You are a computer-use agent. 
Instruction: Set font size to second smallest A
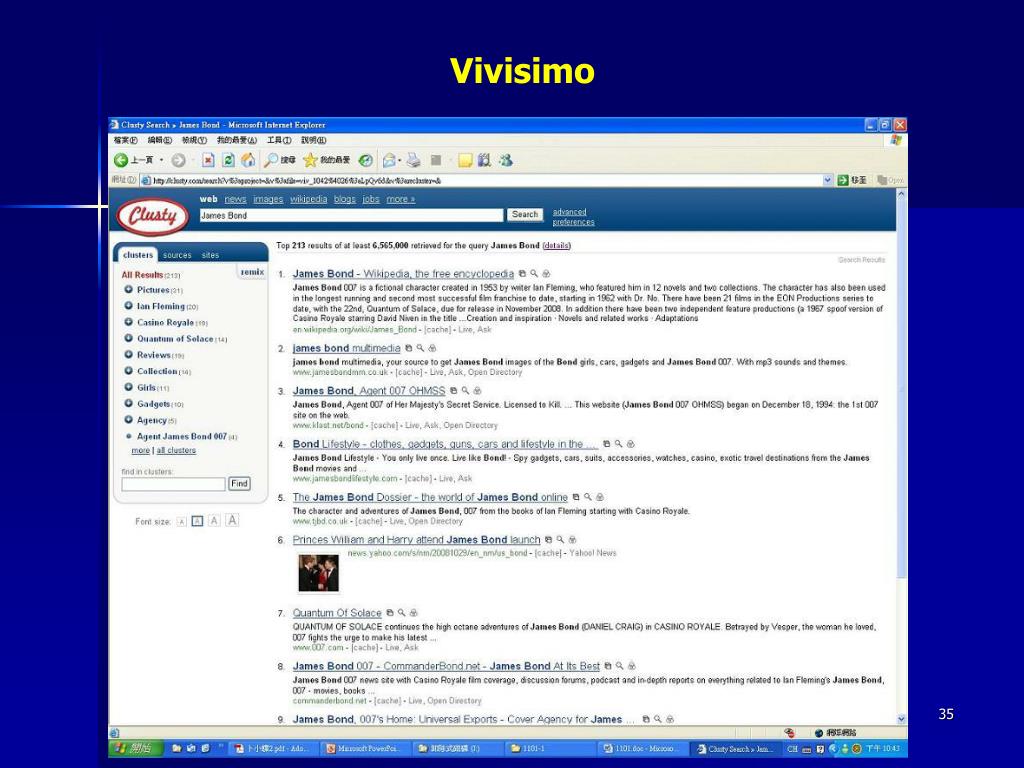197,521
